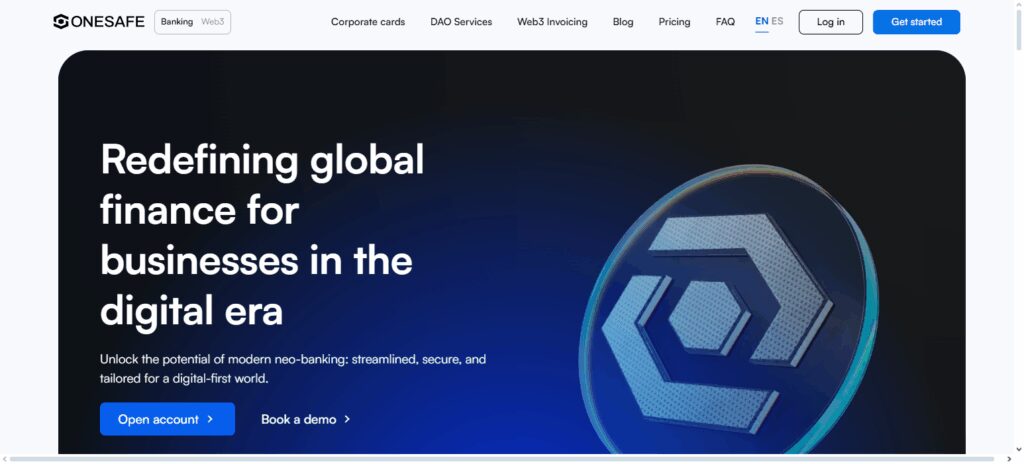
Task: Switch the mode toggle to Web3
Action: pos(212,22)
